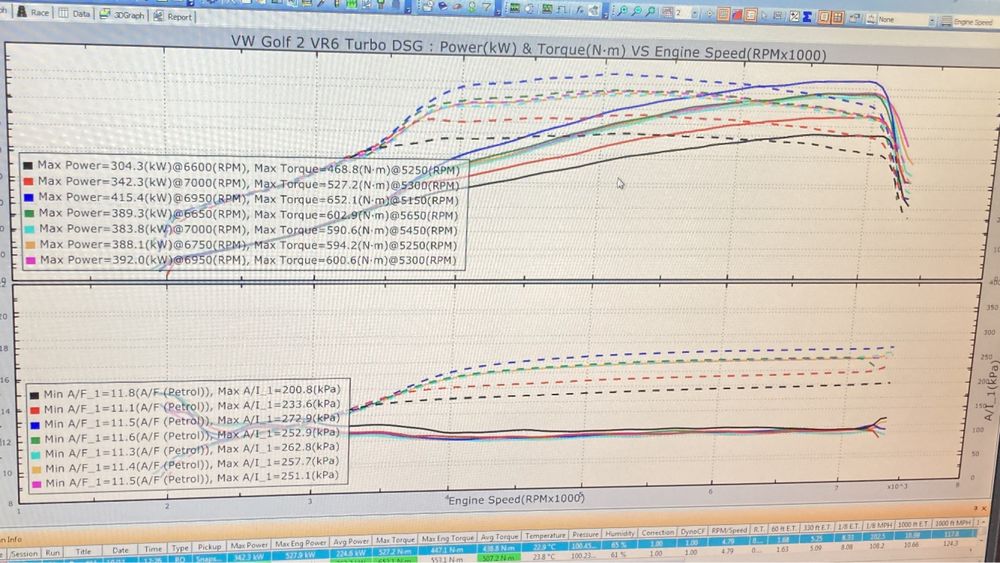The width and height of the screenshot is (1000, 563).
Task: Select legend row Max A/I_1=262.8(kPa)
Action: pyautogui.click(x=185, y=450)
